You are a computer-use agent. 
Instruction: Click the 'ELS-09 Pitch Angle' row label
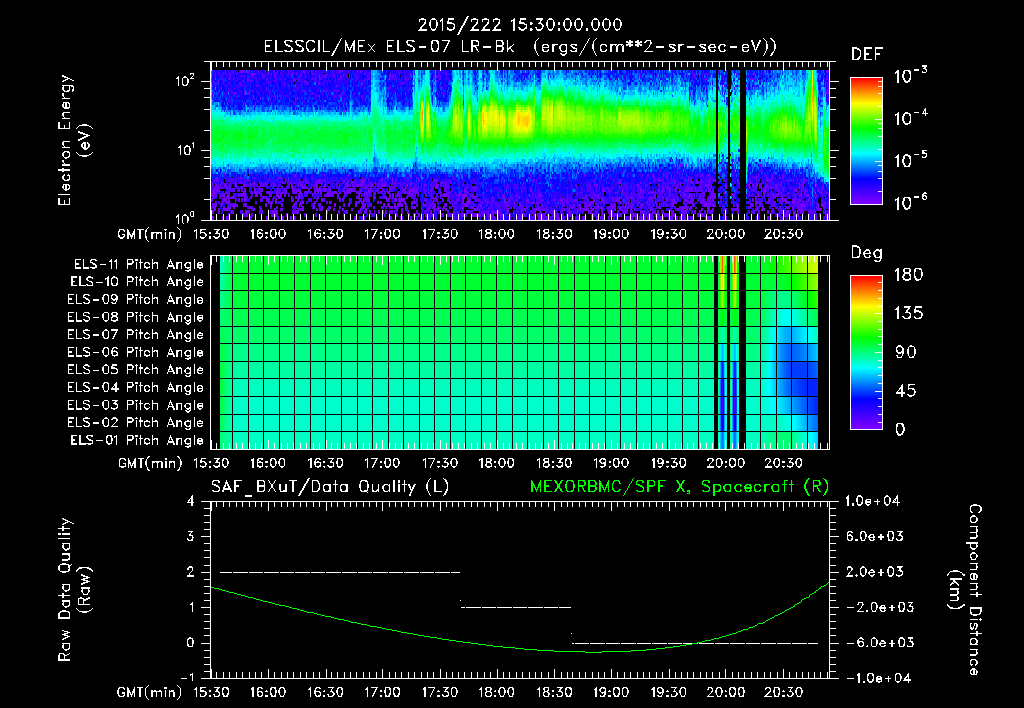click(x=135, y=300)
